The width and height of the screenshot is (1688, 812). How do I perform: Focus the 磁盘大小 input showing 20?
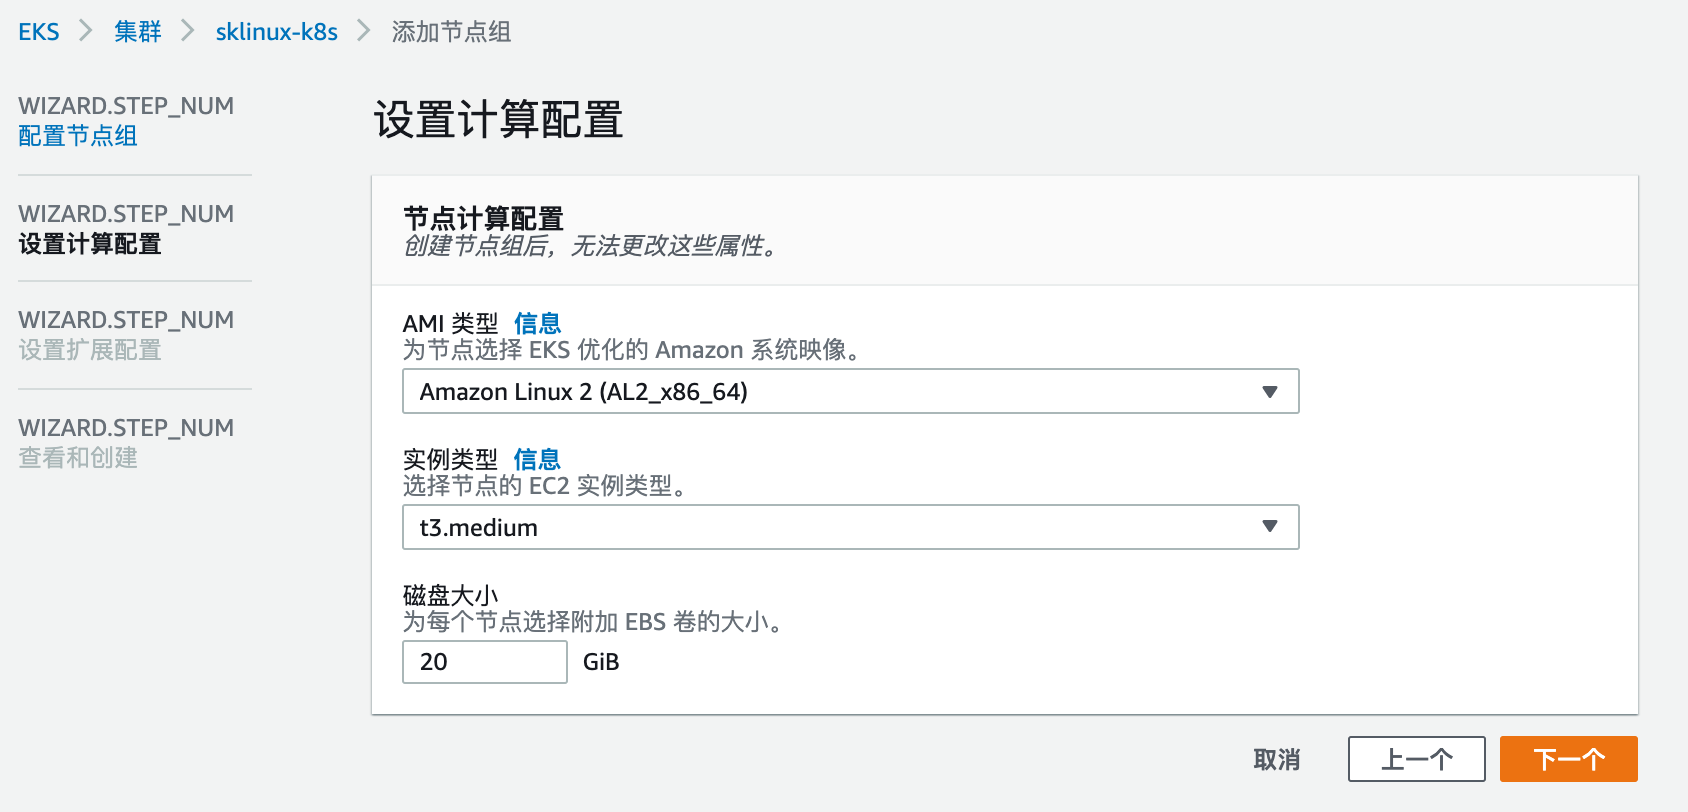pos(484,662)
